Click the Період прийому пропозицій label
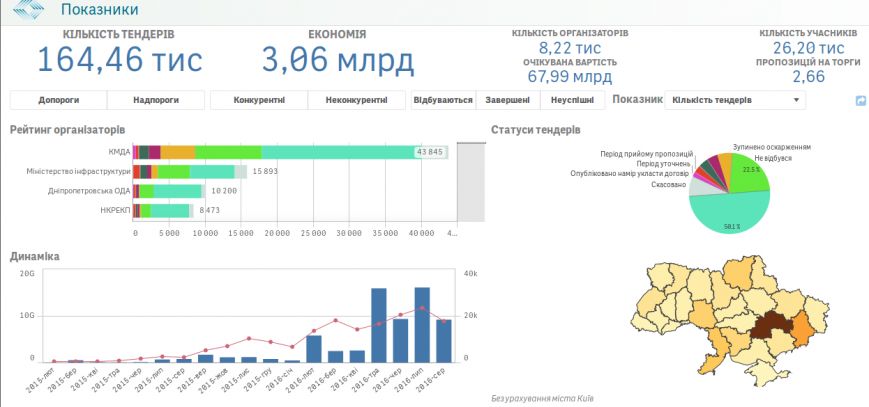 pyautogui.click(x=646, y=154)
